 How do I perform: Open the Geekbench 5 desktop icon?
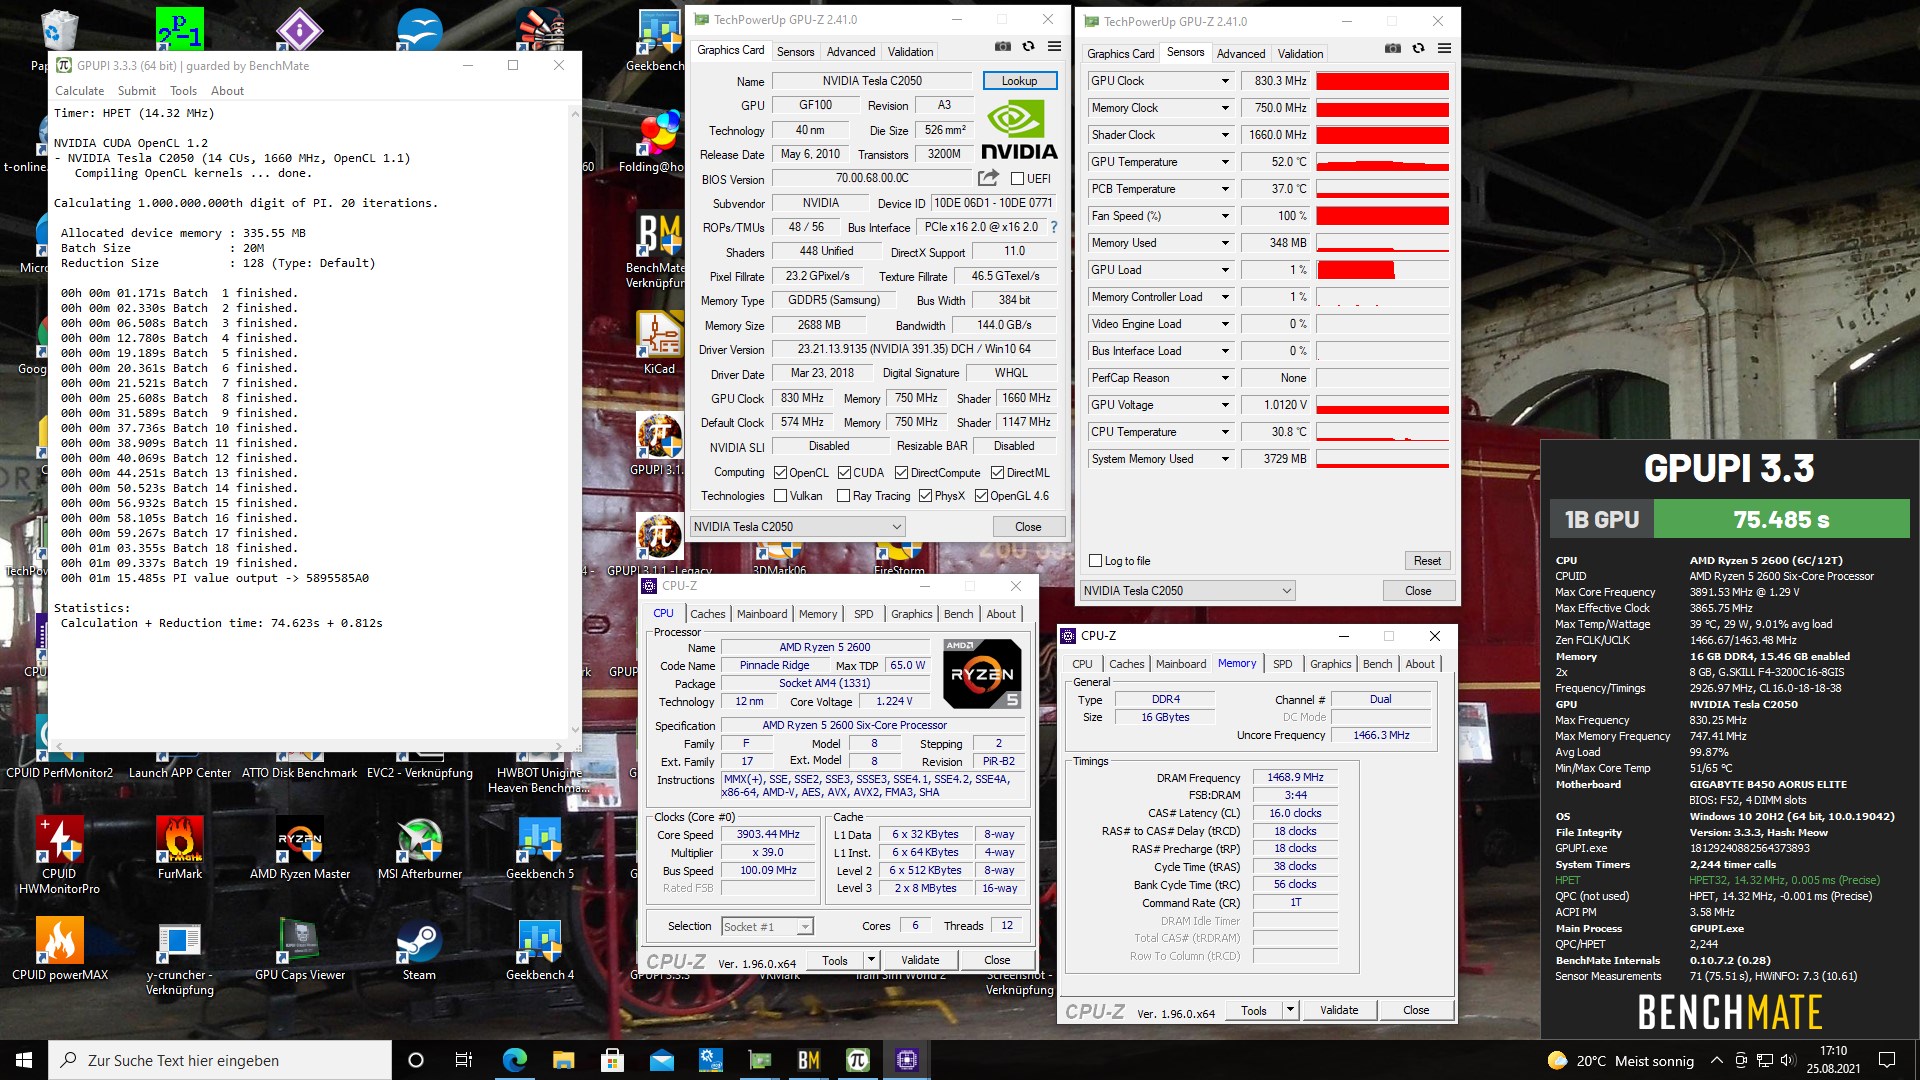(x=540, y=848)
